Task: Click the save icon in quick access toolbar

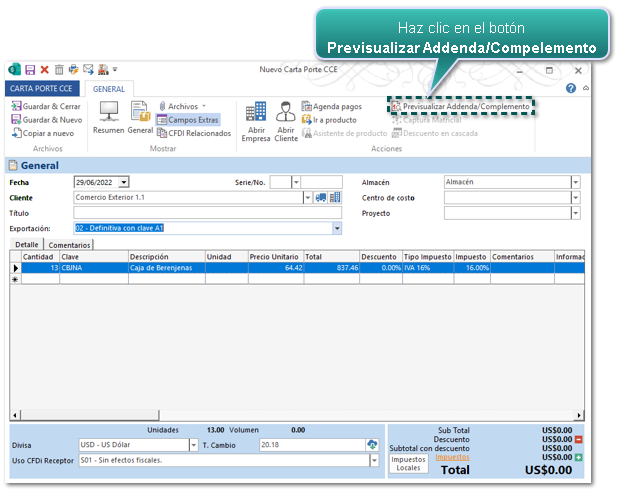Action: 30,70
